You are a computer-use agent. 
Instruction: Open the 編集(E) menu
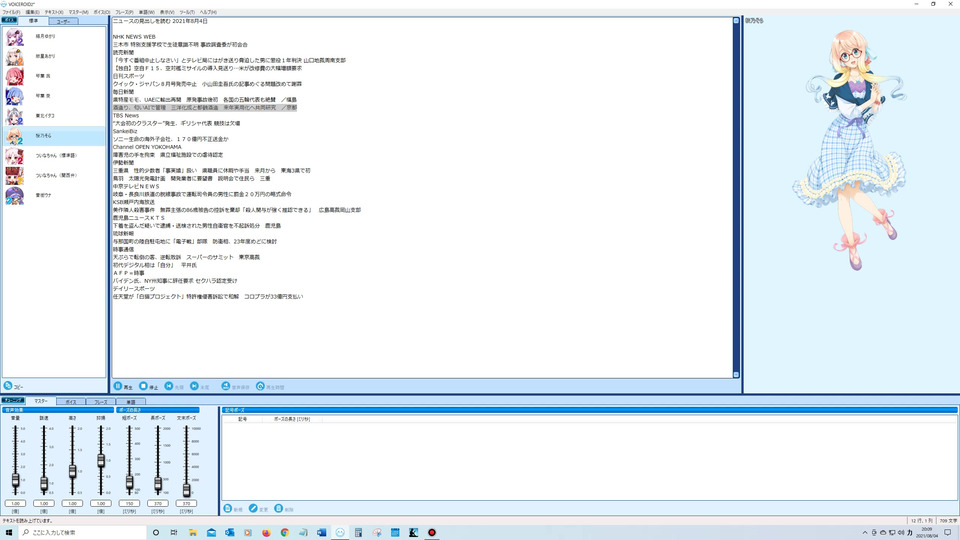tap(32, 12)
